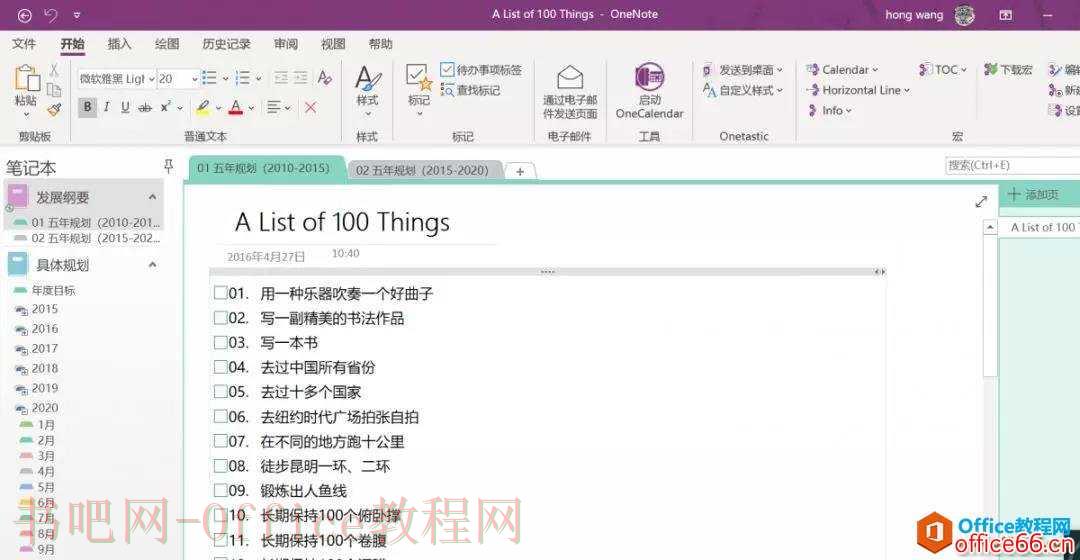Check item 03 write a book
Viewport: 1080px width, 560px height.
(220, 342)
